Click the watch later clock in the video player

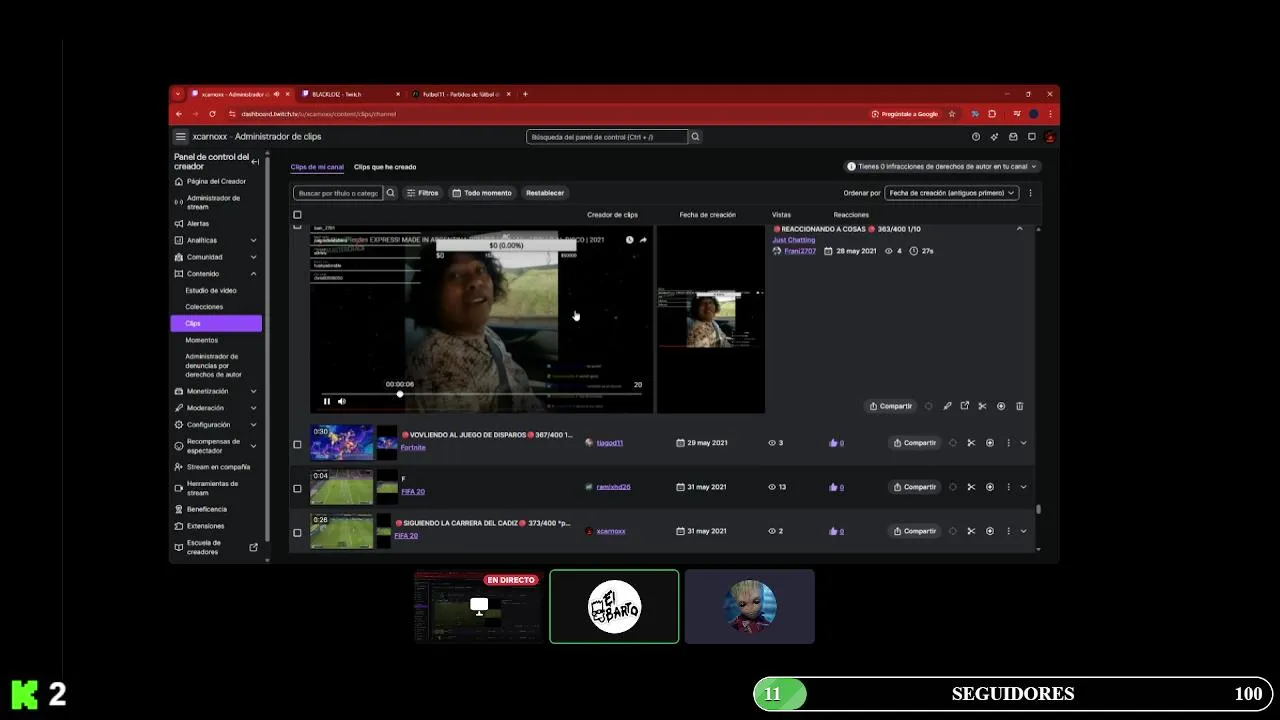[629, 240]
